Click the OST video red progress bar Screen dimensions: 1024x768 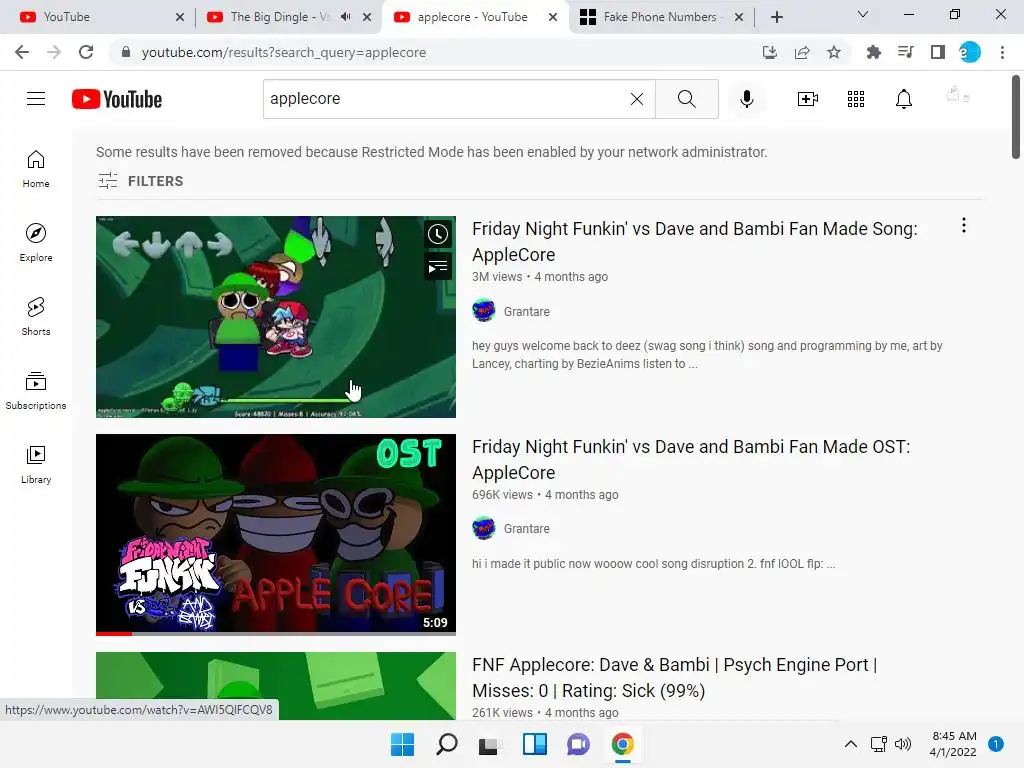pyautogui.click(x=114, y=633)
